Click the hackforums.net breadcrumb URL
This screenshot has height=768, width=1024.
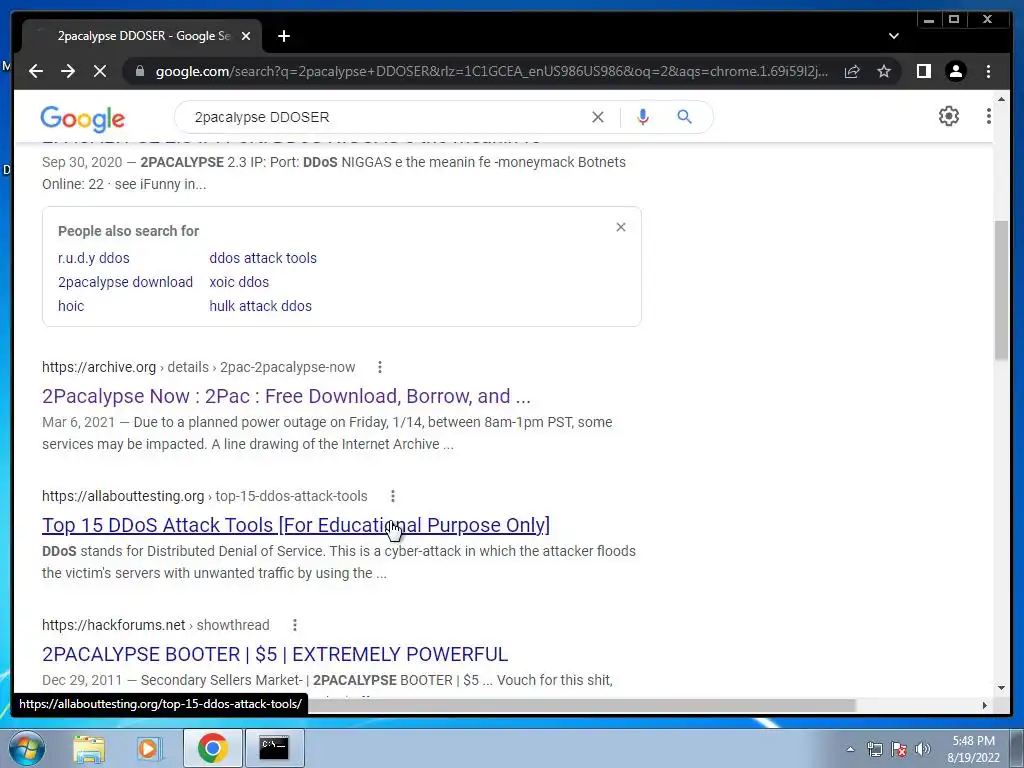pos(155,625)
